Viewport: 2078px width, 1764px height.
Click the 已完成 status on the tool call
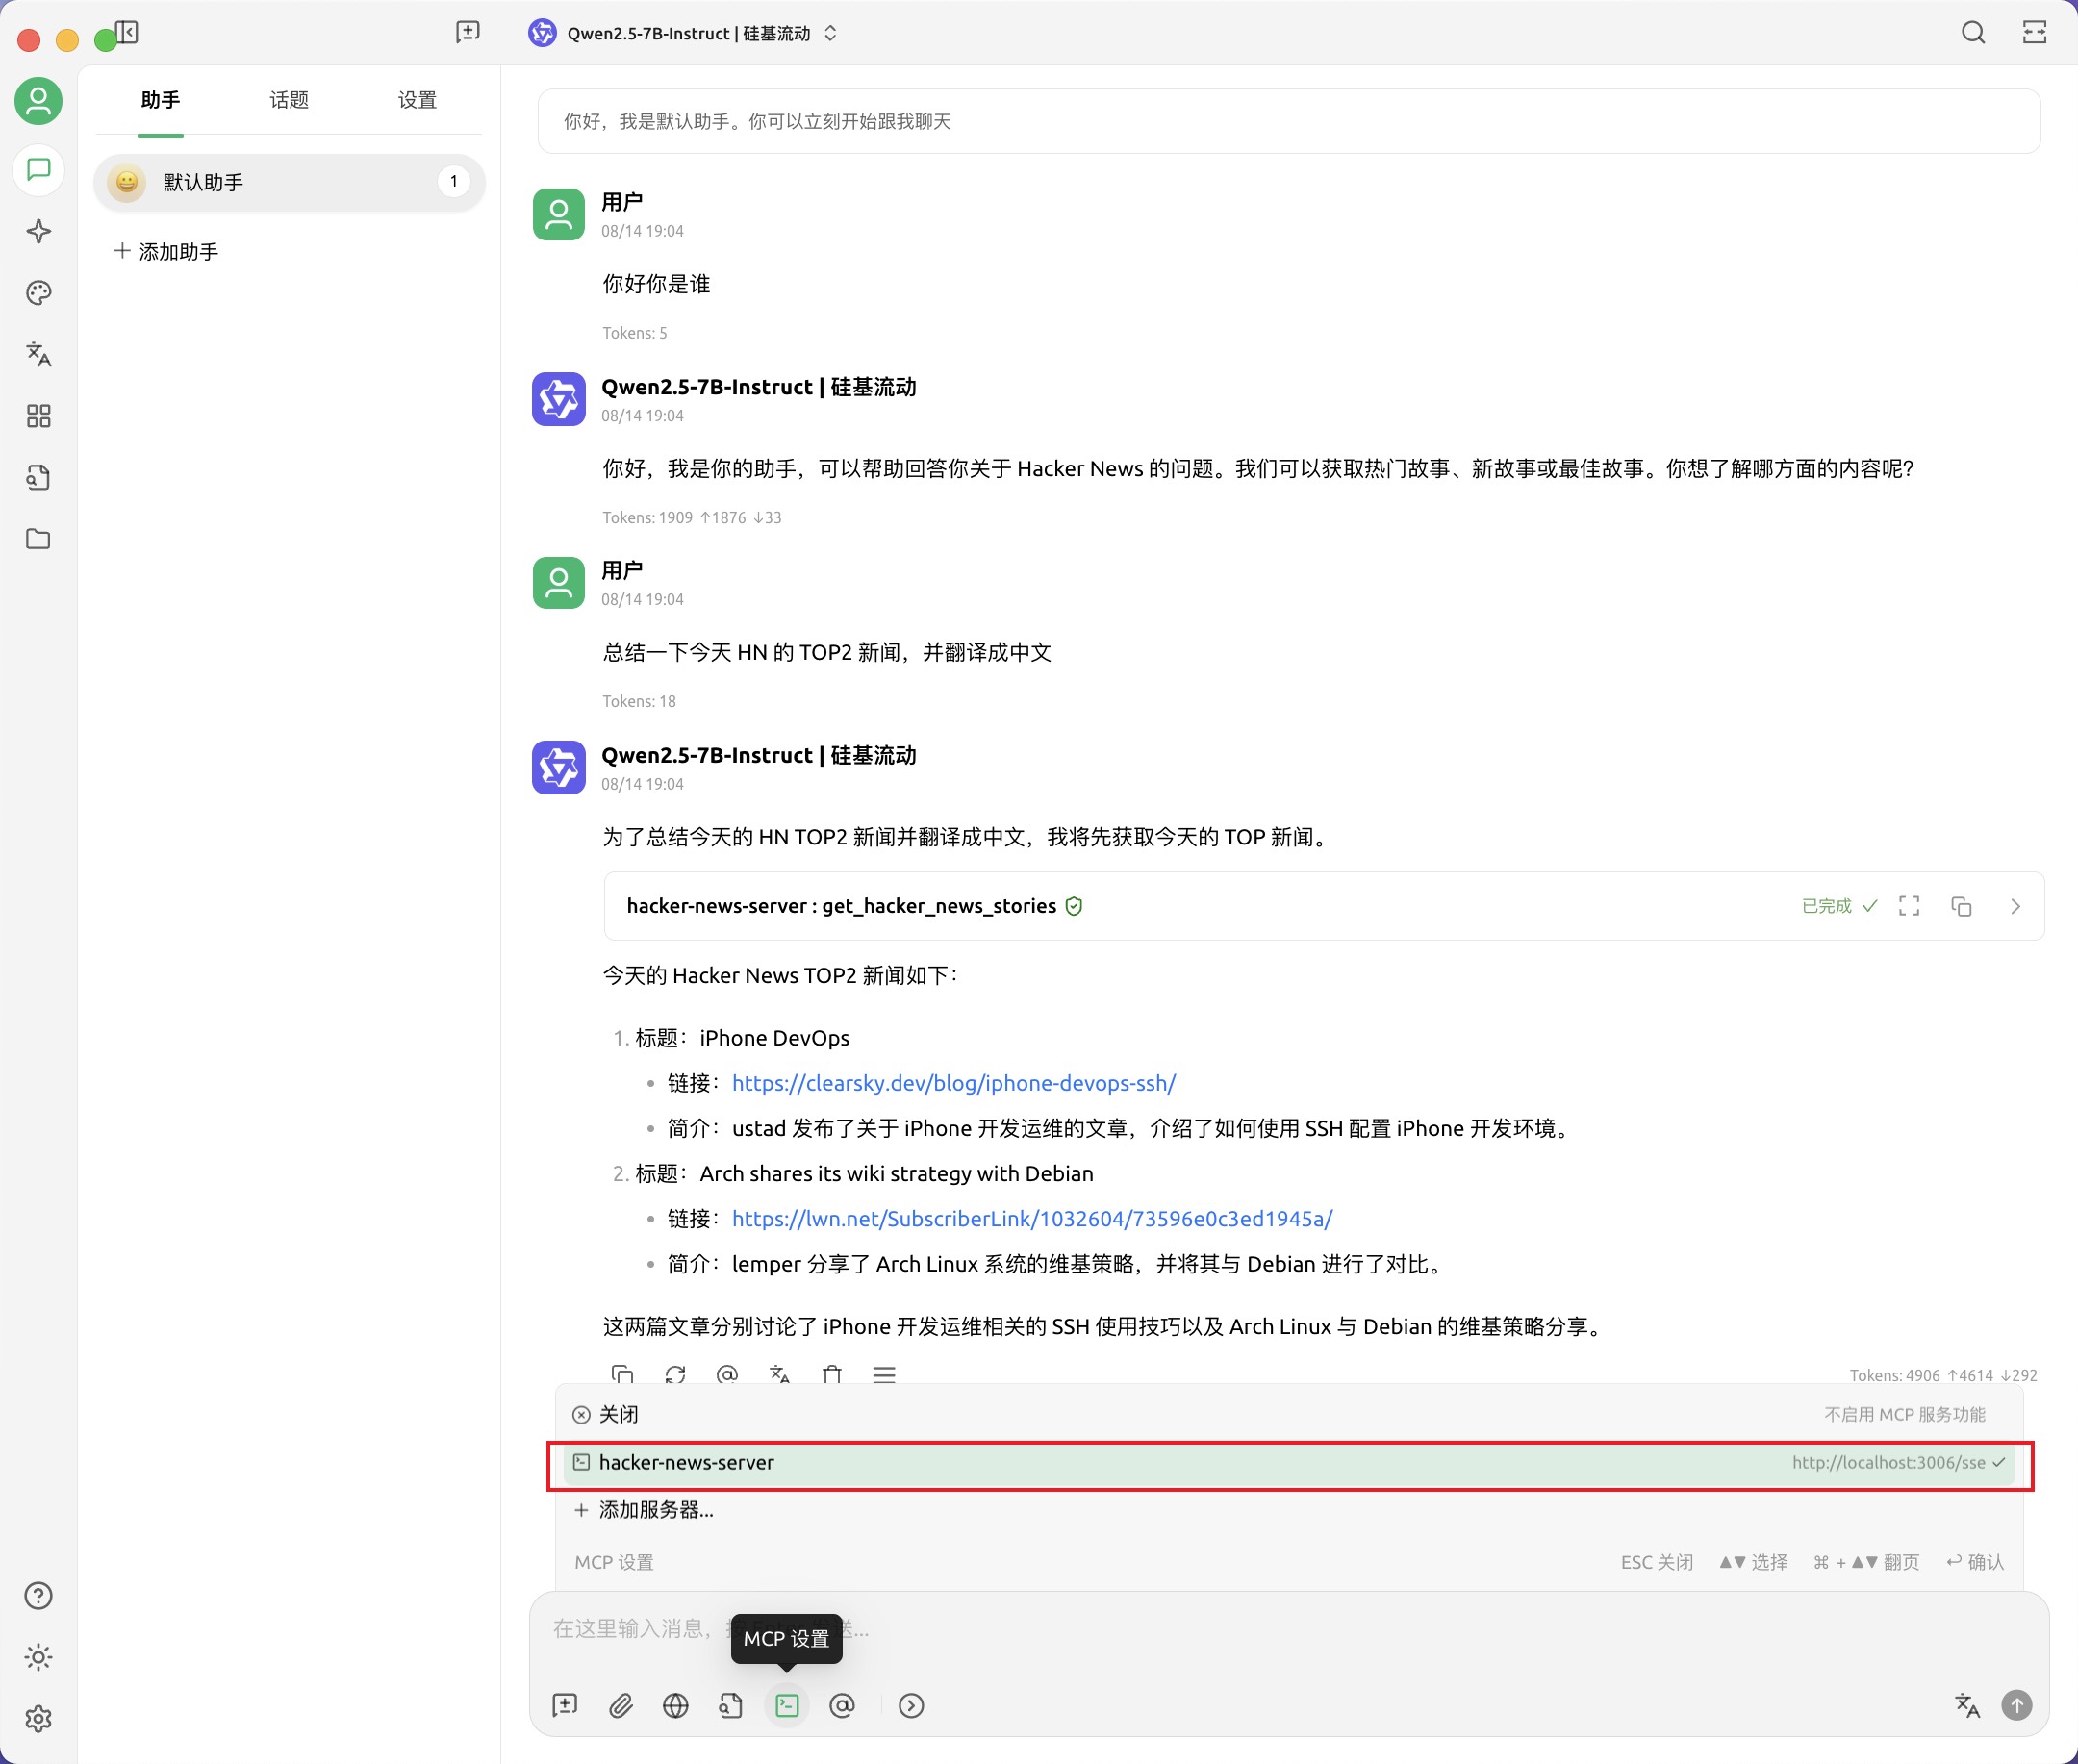tap(1839, 906)
